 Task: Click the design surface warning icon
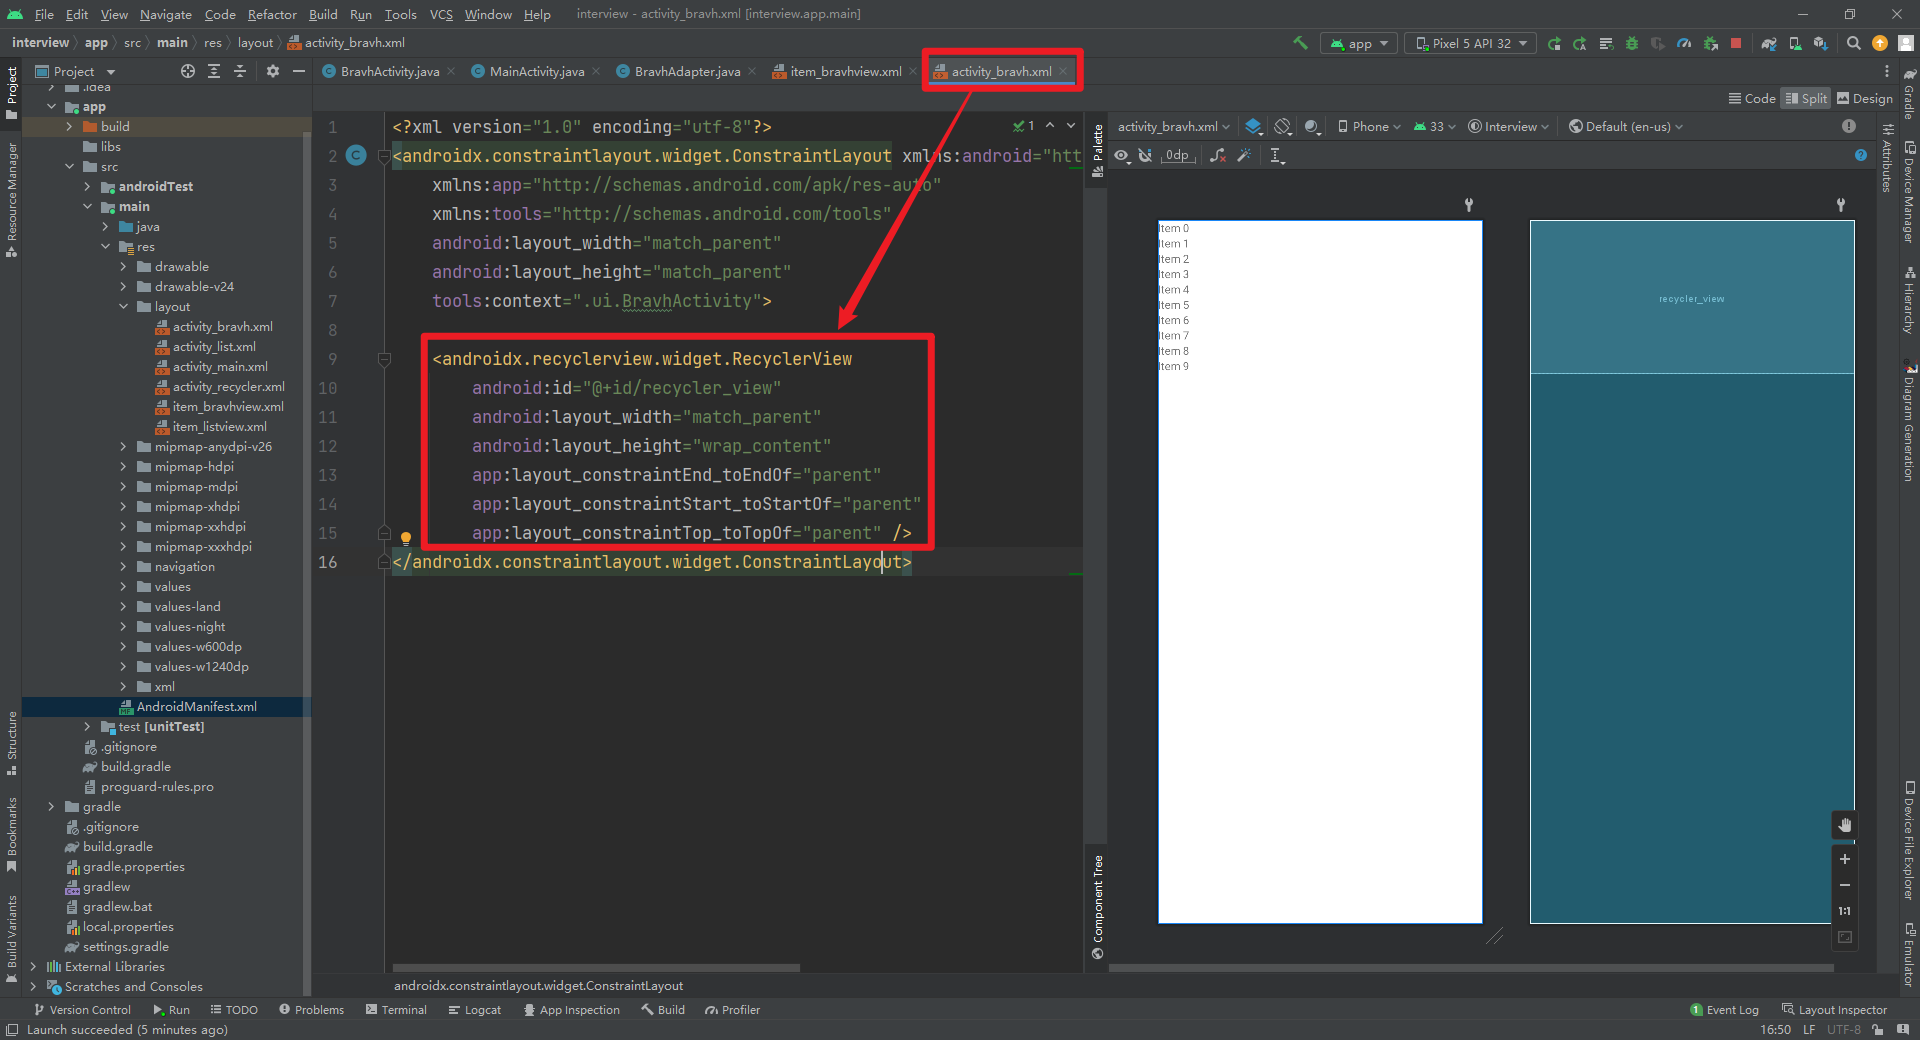tap(1849, 126)
